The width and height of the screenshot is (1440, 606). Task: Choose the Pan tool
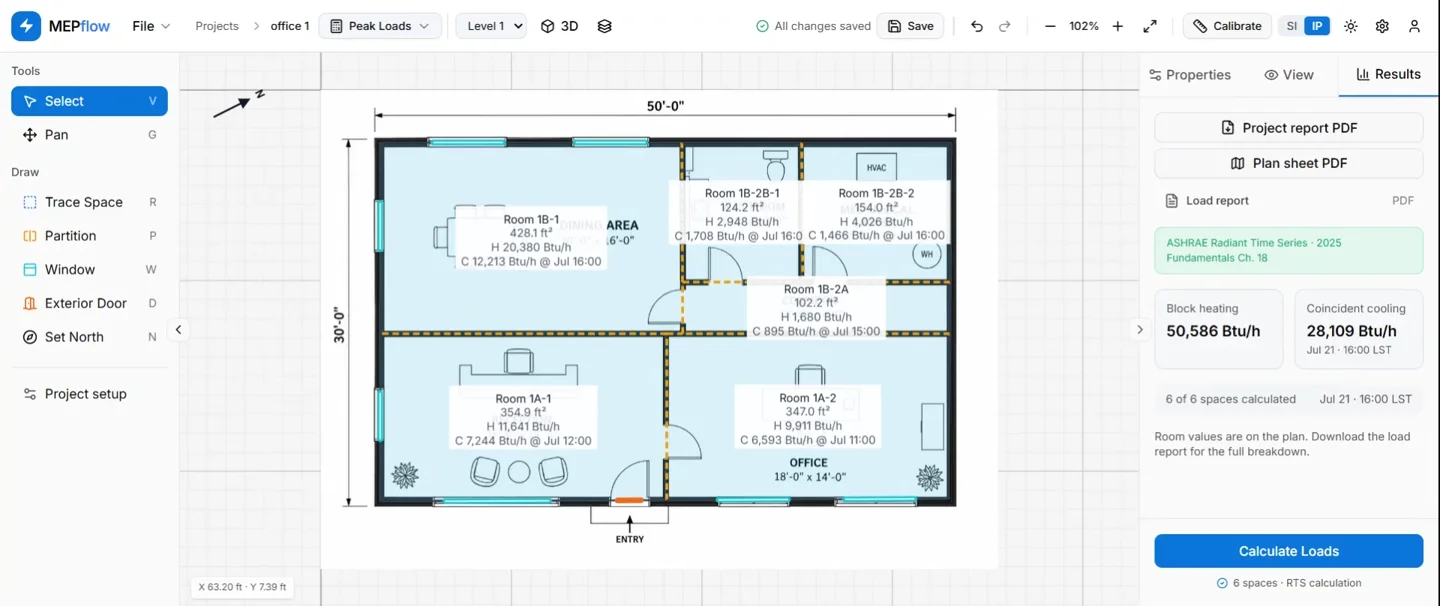click(x=89, y=135)
